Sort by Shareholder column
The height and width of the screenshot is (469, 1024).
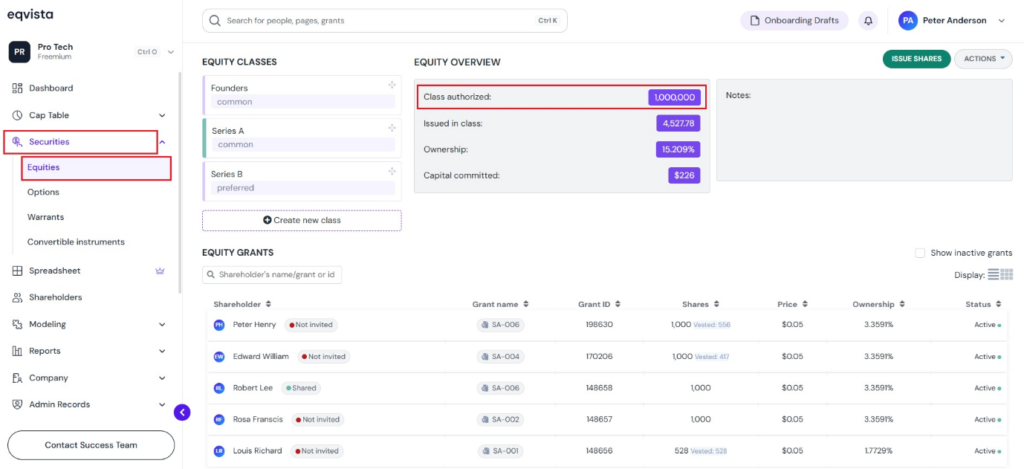[x=242, y=304]
